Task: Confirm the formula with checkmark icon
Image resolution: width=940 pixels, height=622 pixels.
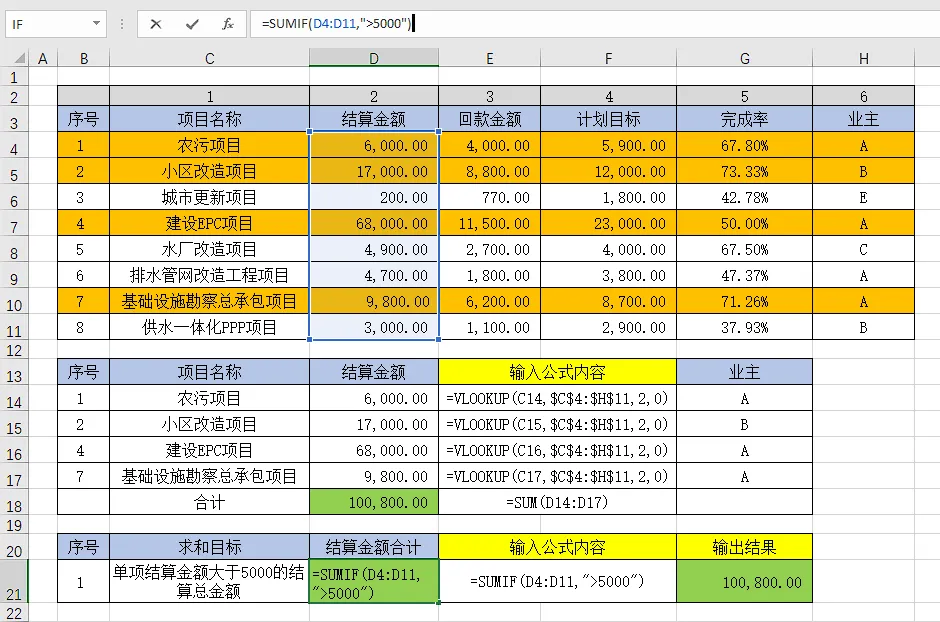Action: coord(192,24)
